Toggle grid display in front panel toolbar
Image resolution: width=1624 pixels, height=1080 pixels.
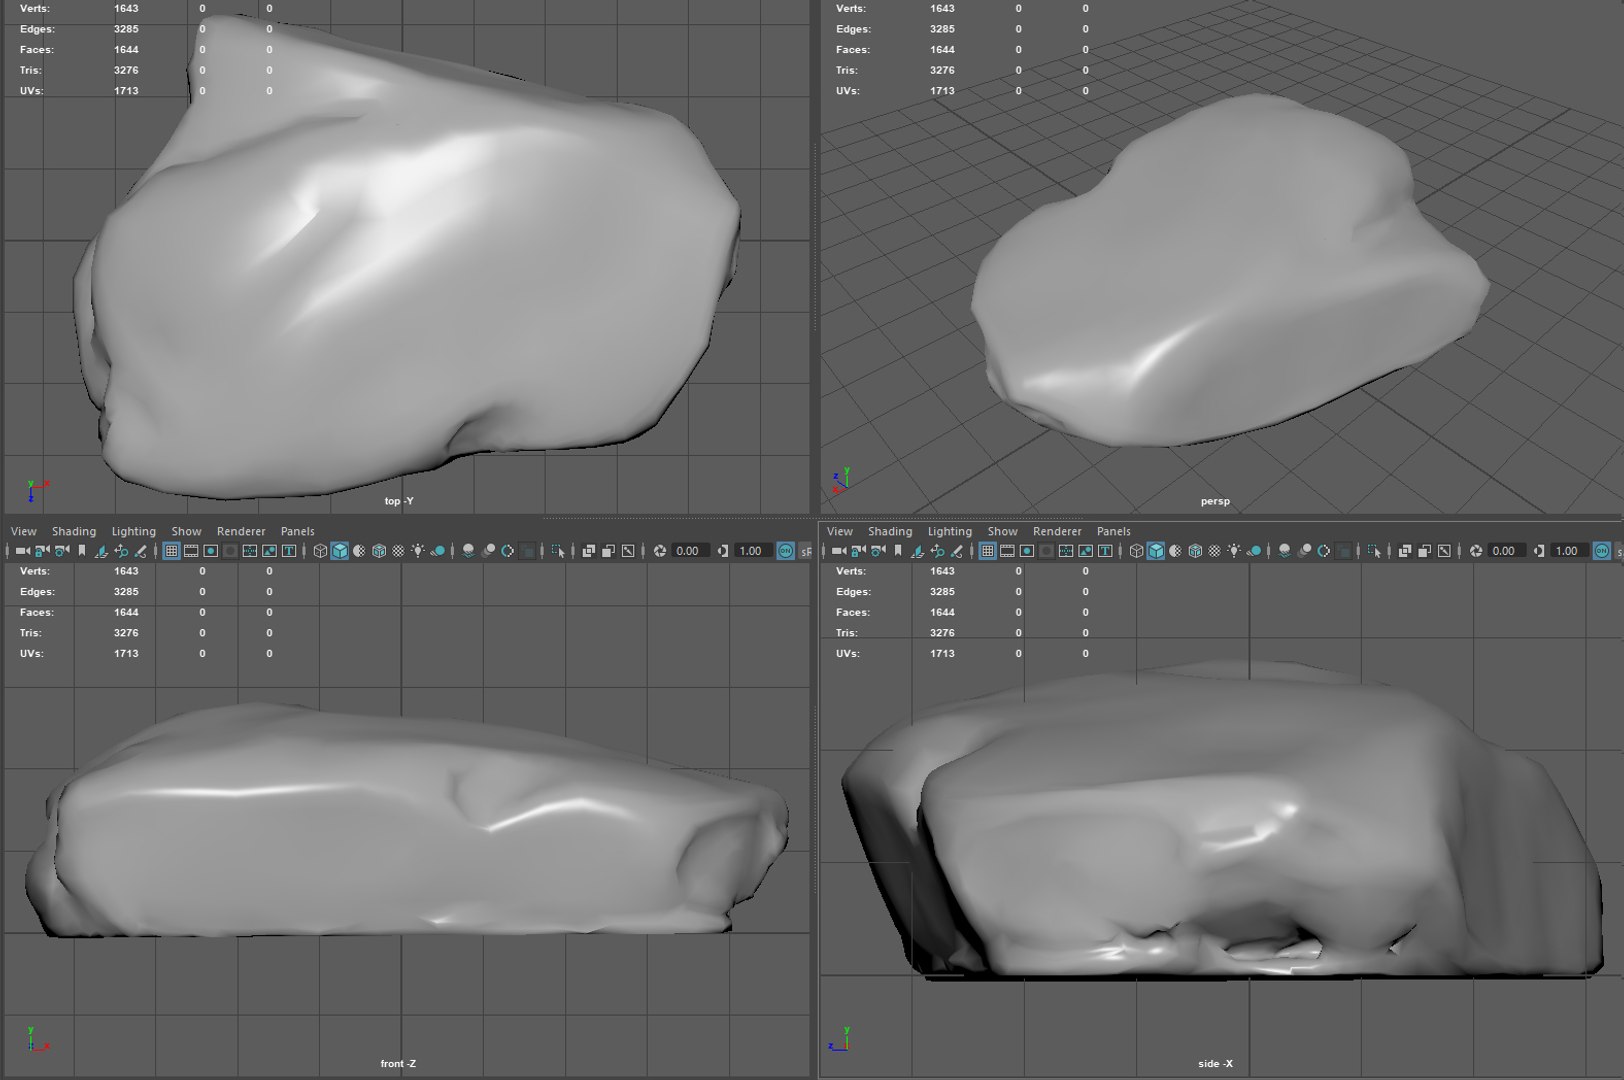click(x=171, y=551)
